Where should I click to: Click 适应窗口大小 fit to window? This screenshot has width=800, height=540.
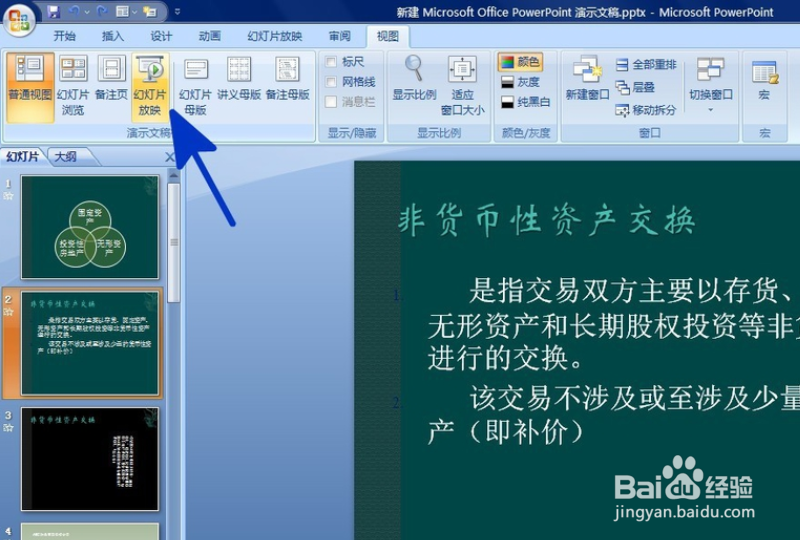462,87
